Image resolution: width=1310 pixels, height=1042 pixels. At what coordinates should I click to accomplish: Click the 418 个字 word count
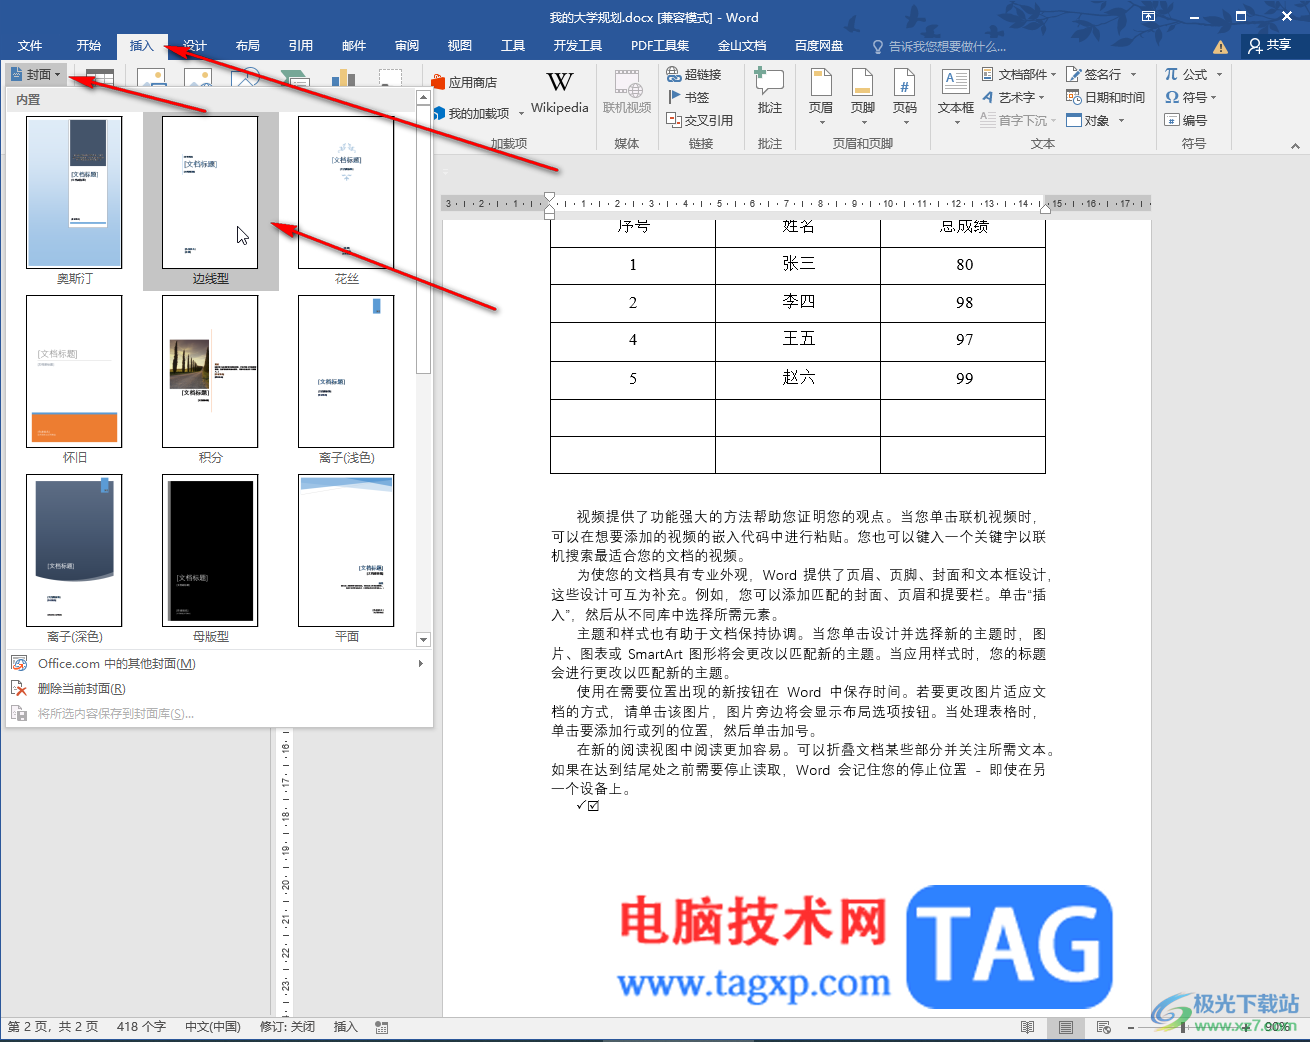(141, 1027)
